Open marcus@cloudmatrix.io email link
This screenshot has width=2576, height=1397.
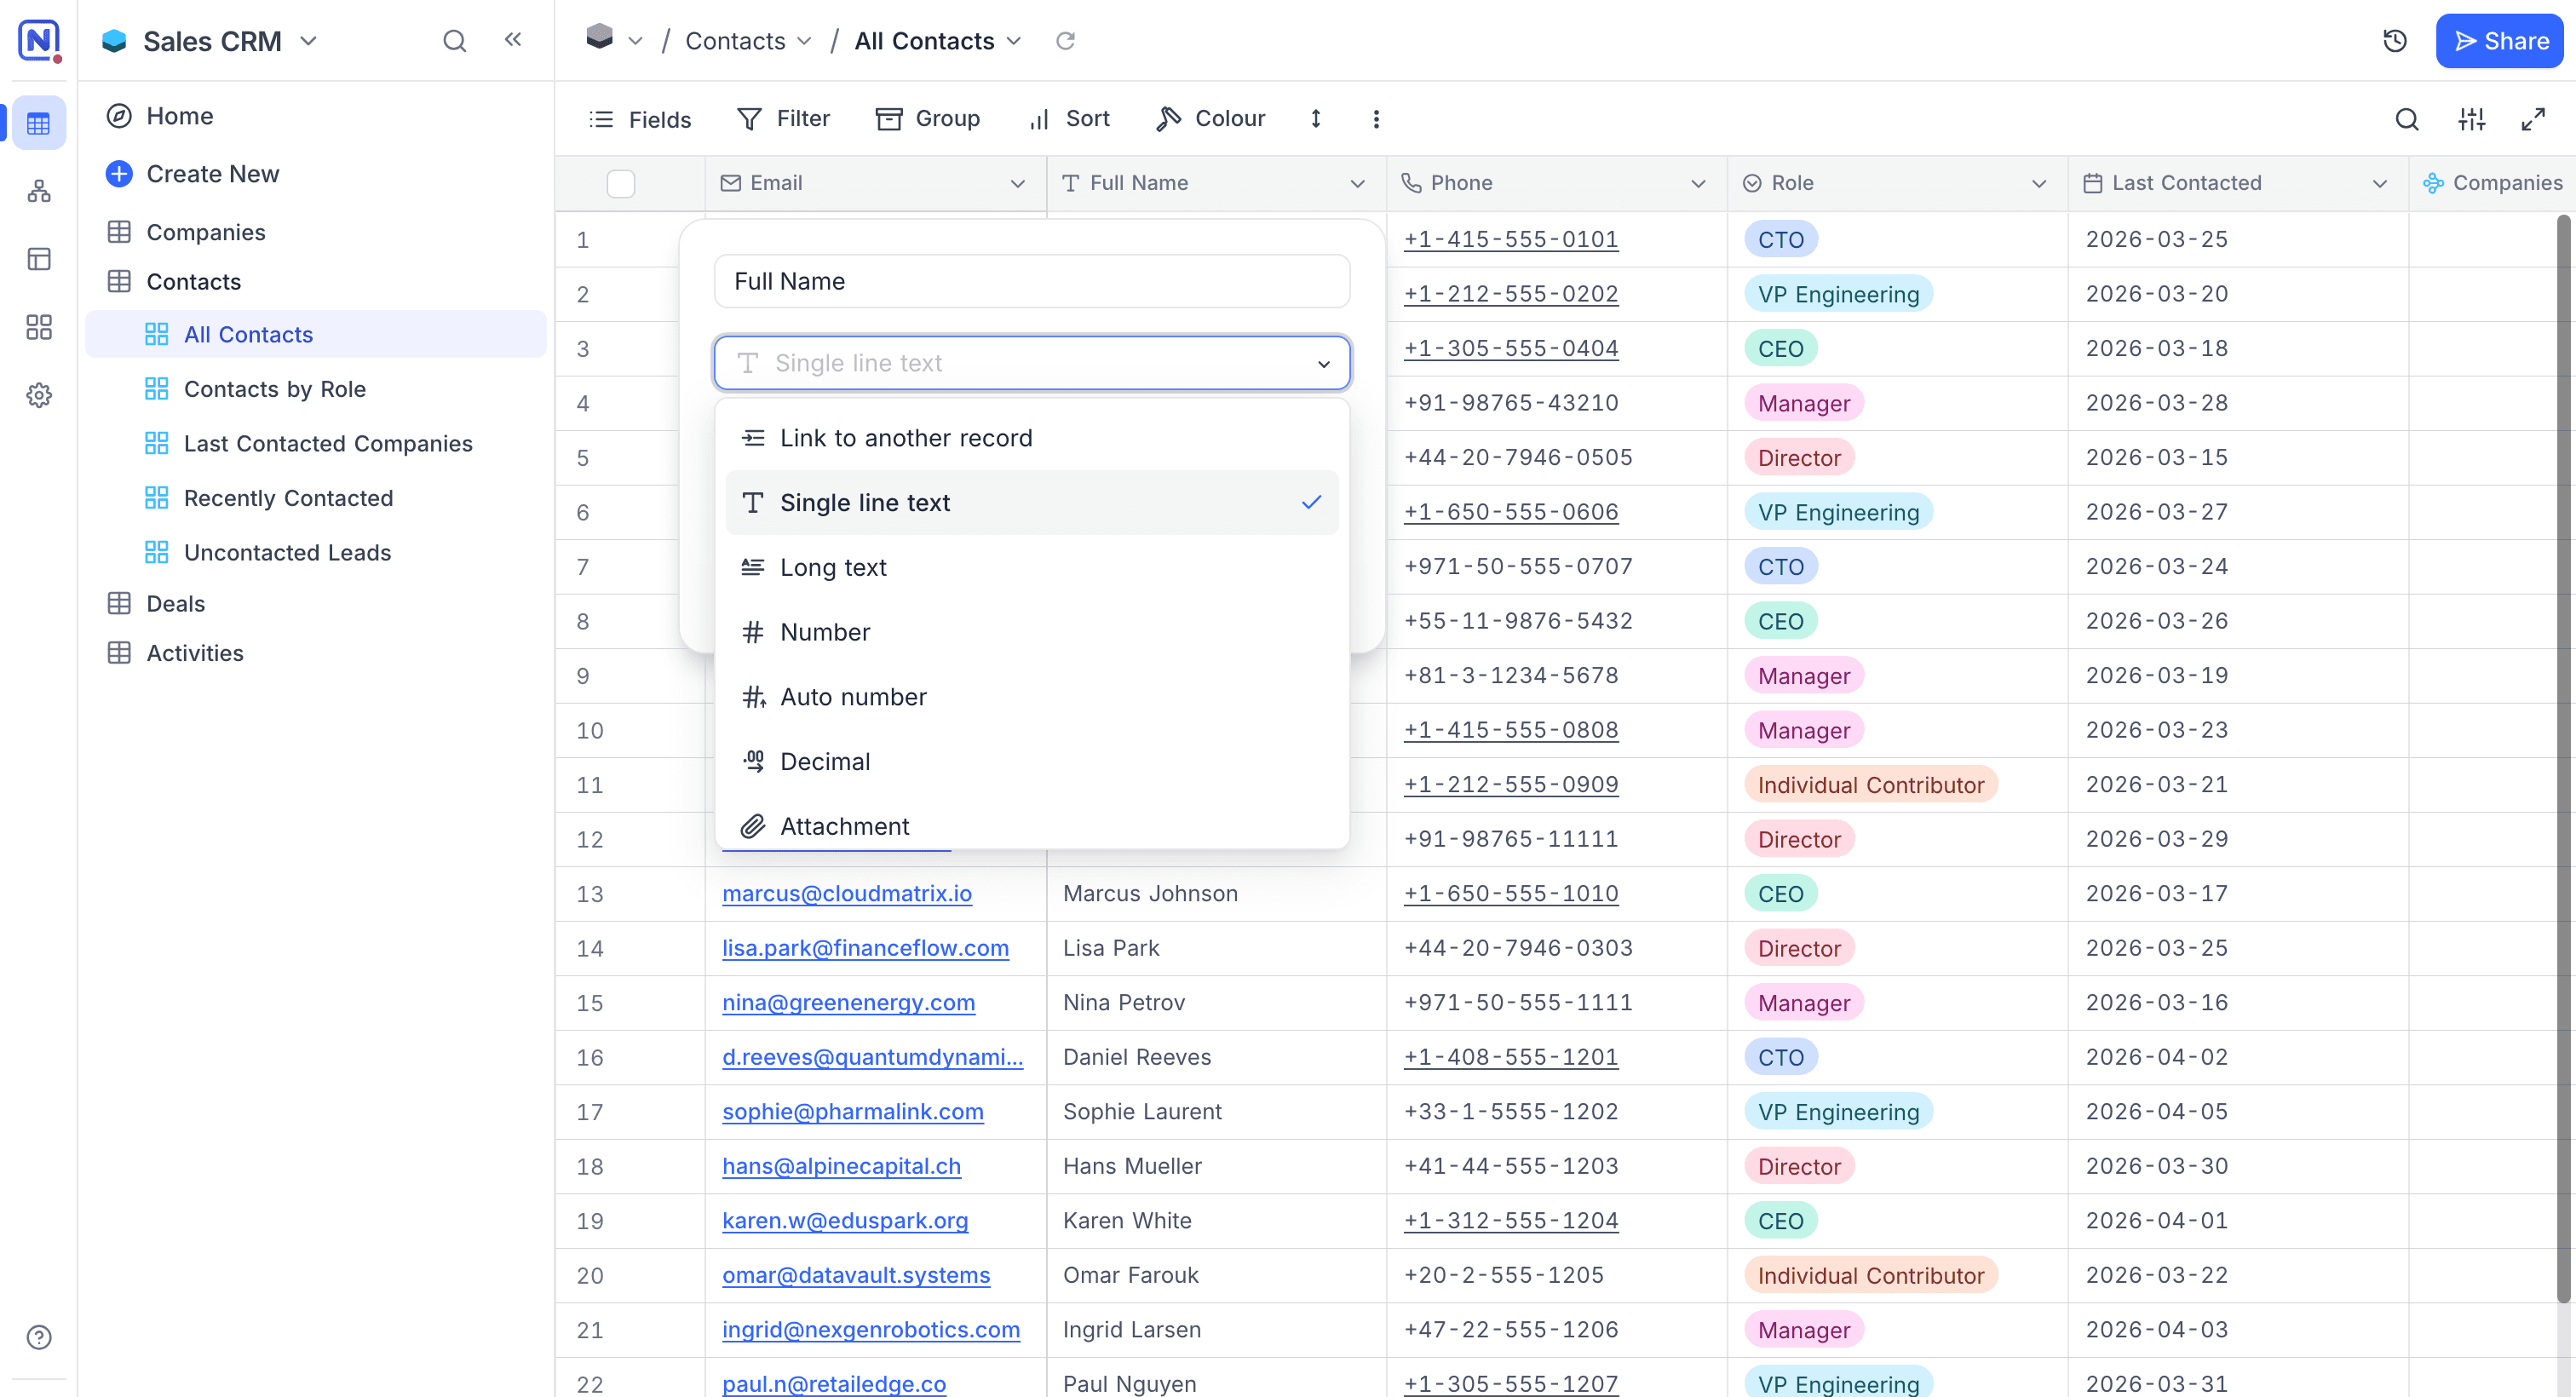pyautogui.click(x=847, y=893)
